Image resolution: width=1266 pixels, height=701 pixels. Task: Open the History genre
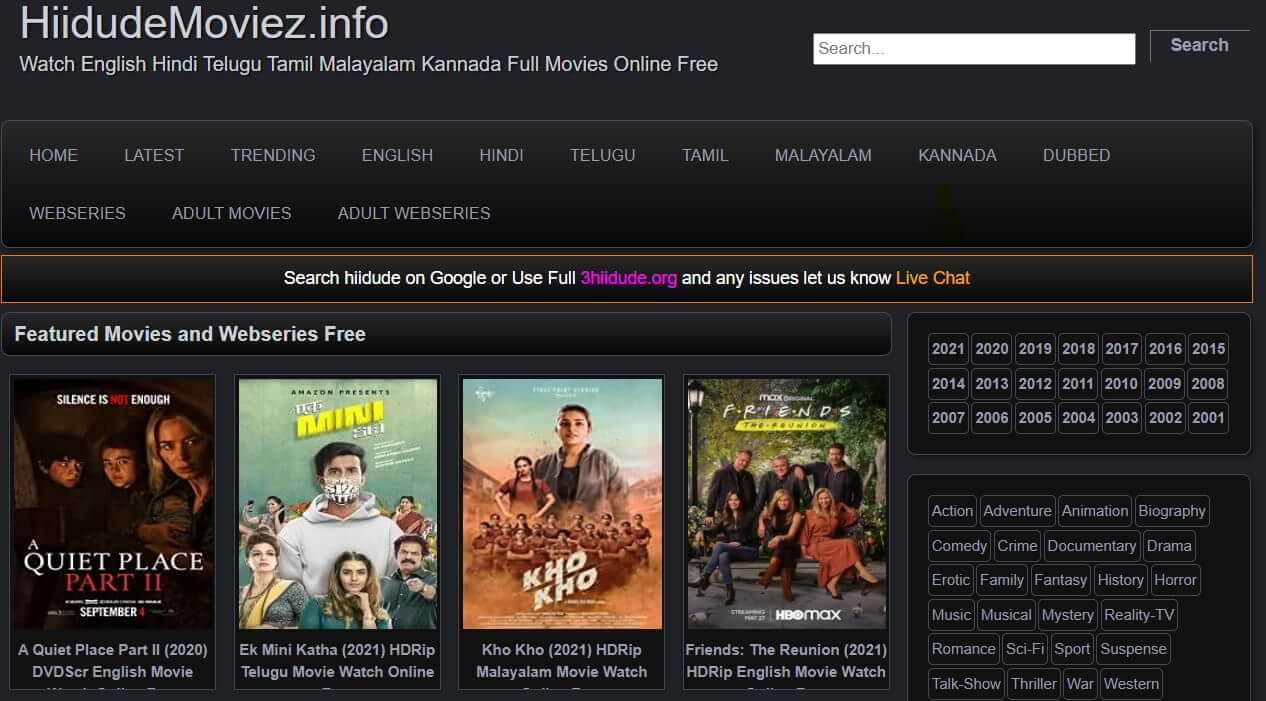[x=1121, y=580]
